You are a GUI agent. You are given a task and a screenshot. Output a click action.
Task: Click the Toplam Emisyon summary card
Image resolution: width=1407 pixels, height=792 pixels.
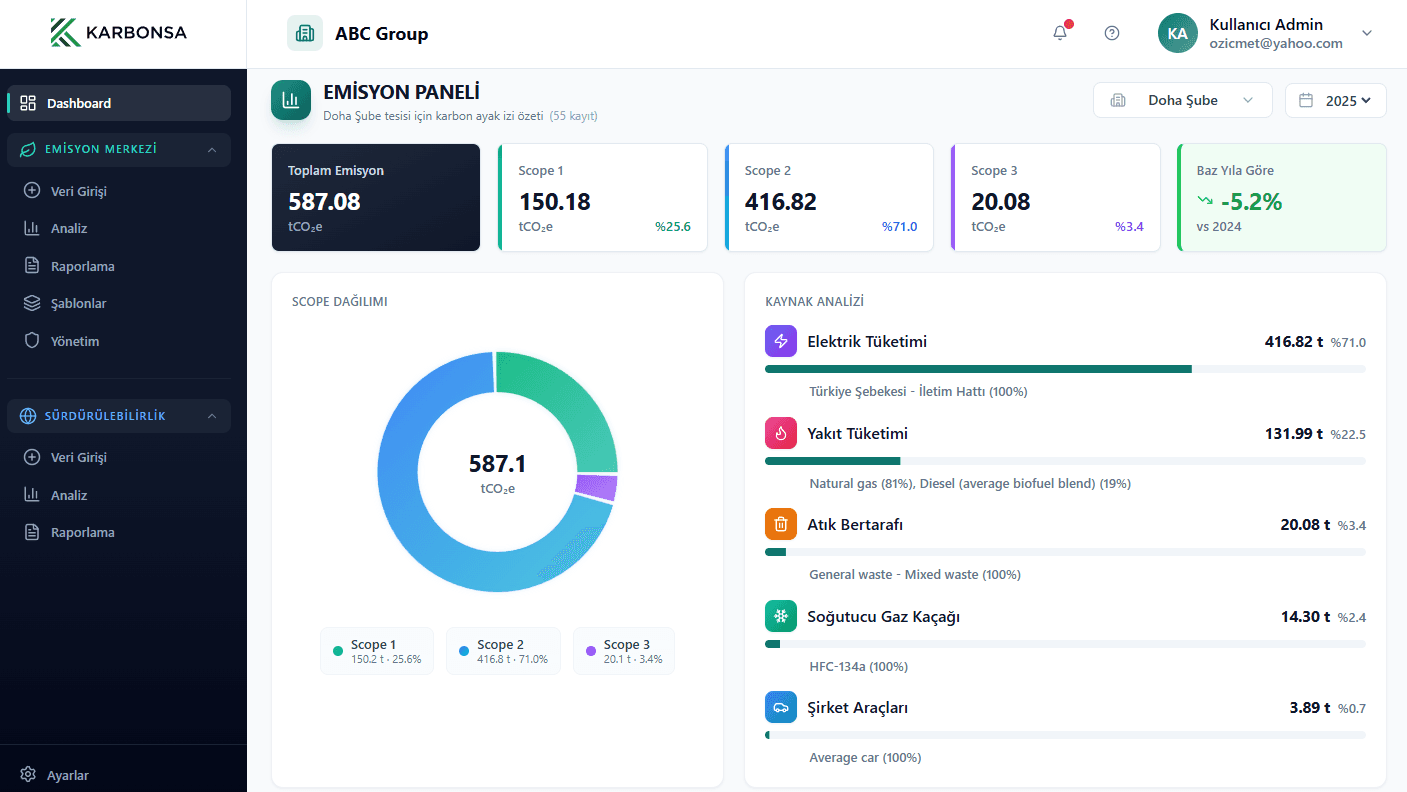(x=375, y=197)
